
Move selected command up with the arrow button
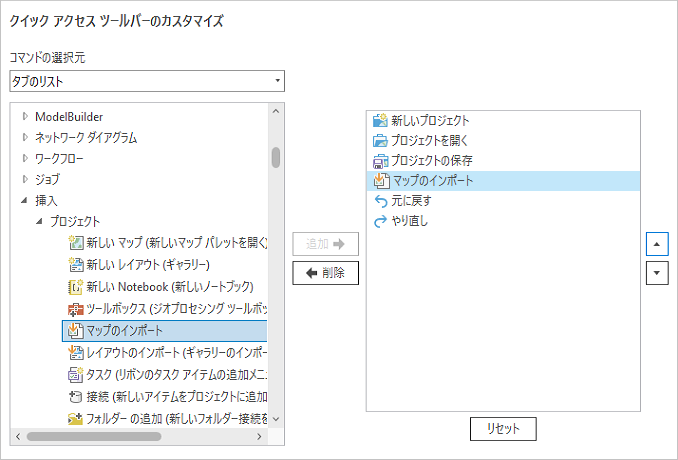(x=657, y=243)
